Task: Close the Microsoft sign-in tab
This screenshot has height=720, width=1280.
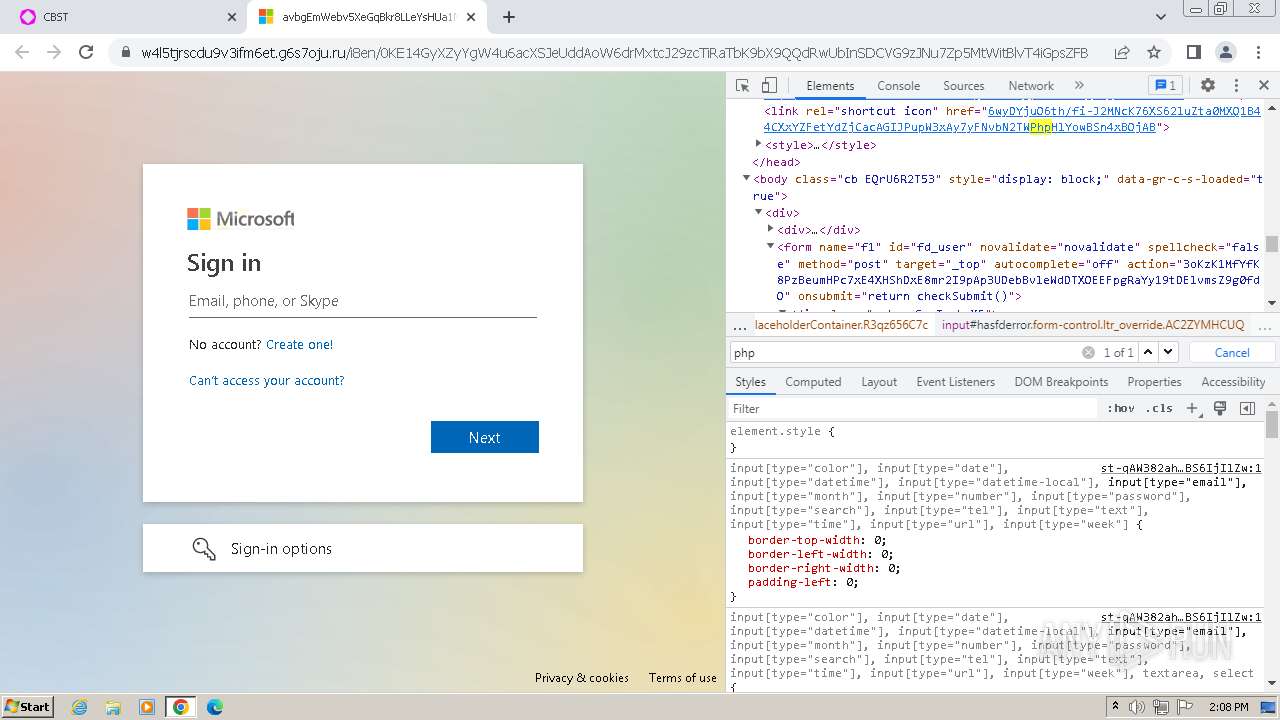Action: click(471, 17)
